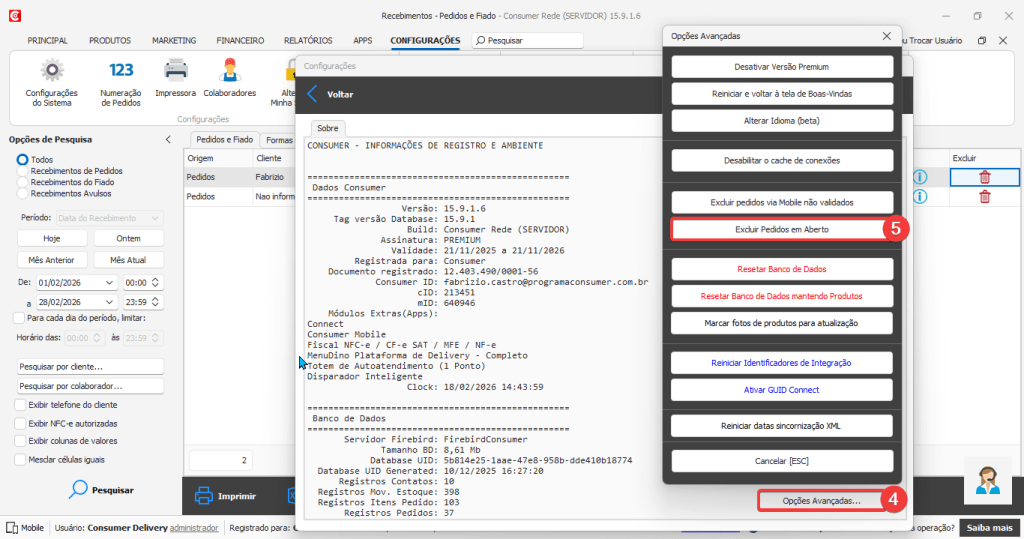1024x539 pixels.
Task: Open Configurações do Sistema gear icon
Action: click(x=52, y=71)
